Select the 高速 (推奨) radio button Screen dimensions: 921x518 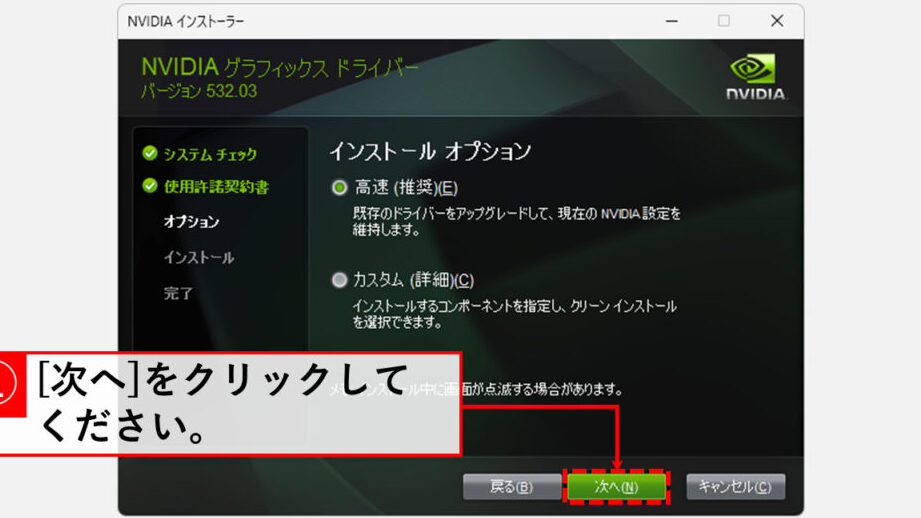click(339, 188)
